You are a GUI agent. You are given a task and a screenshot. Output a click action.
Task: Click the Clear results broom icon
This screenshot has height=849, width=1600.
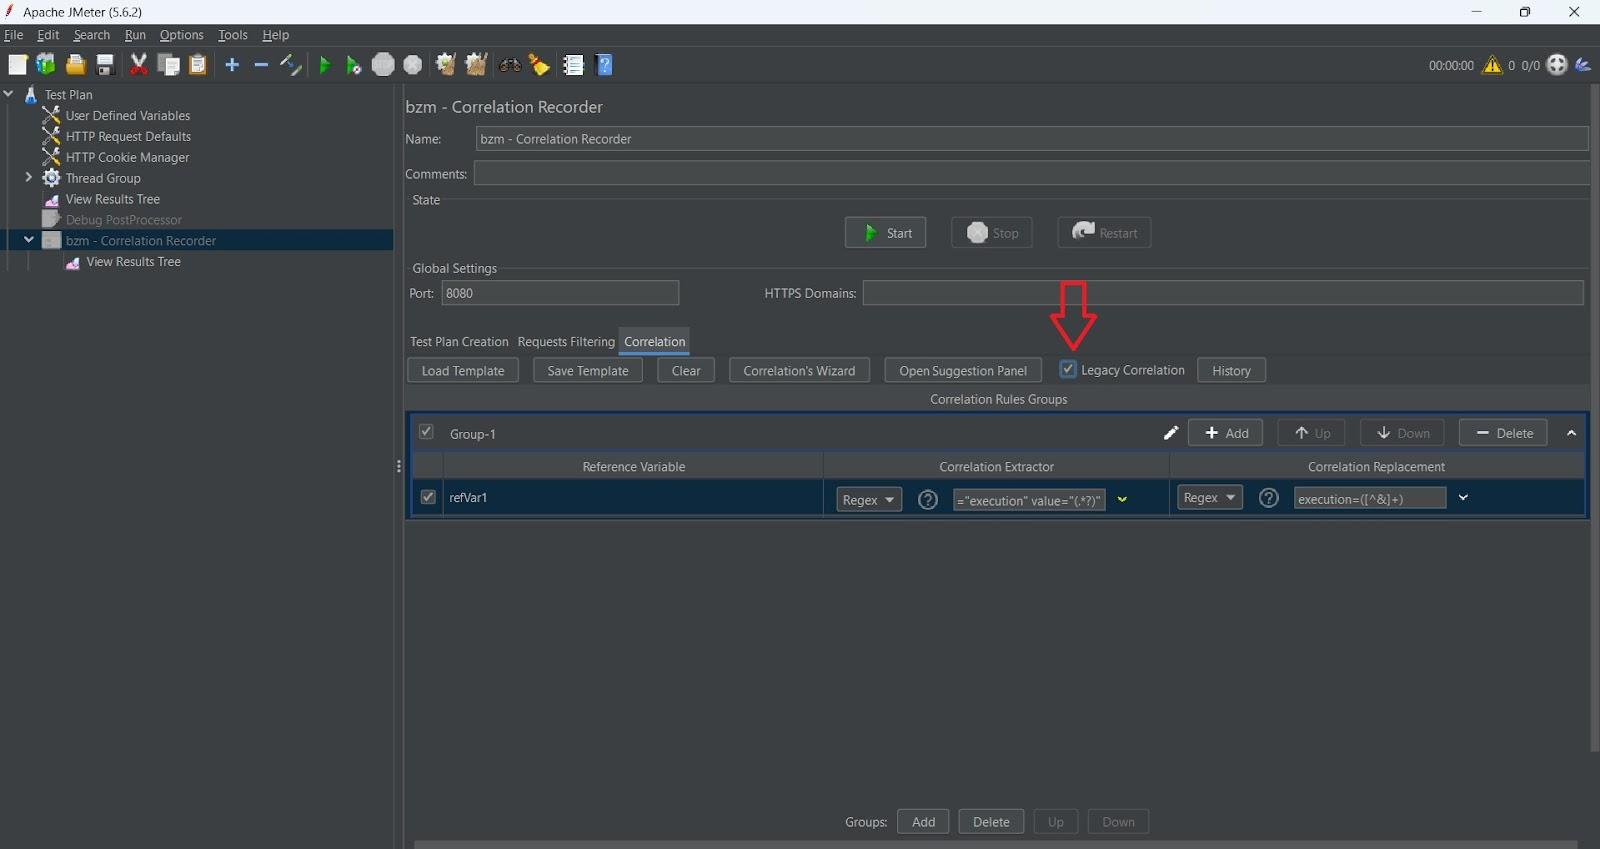click(446, 65)
